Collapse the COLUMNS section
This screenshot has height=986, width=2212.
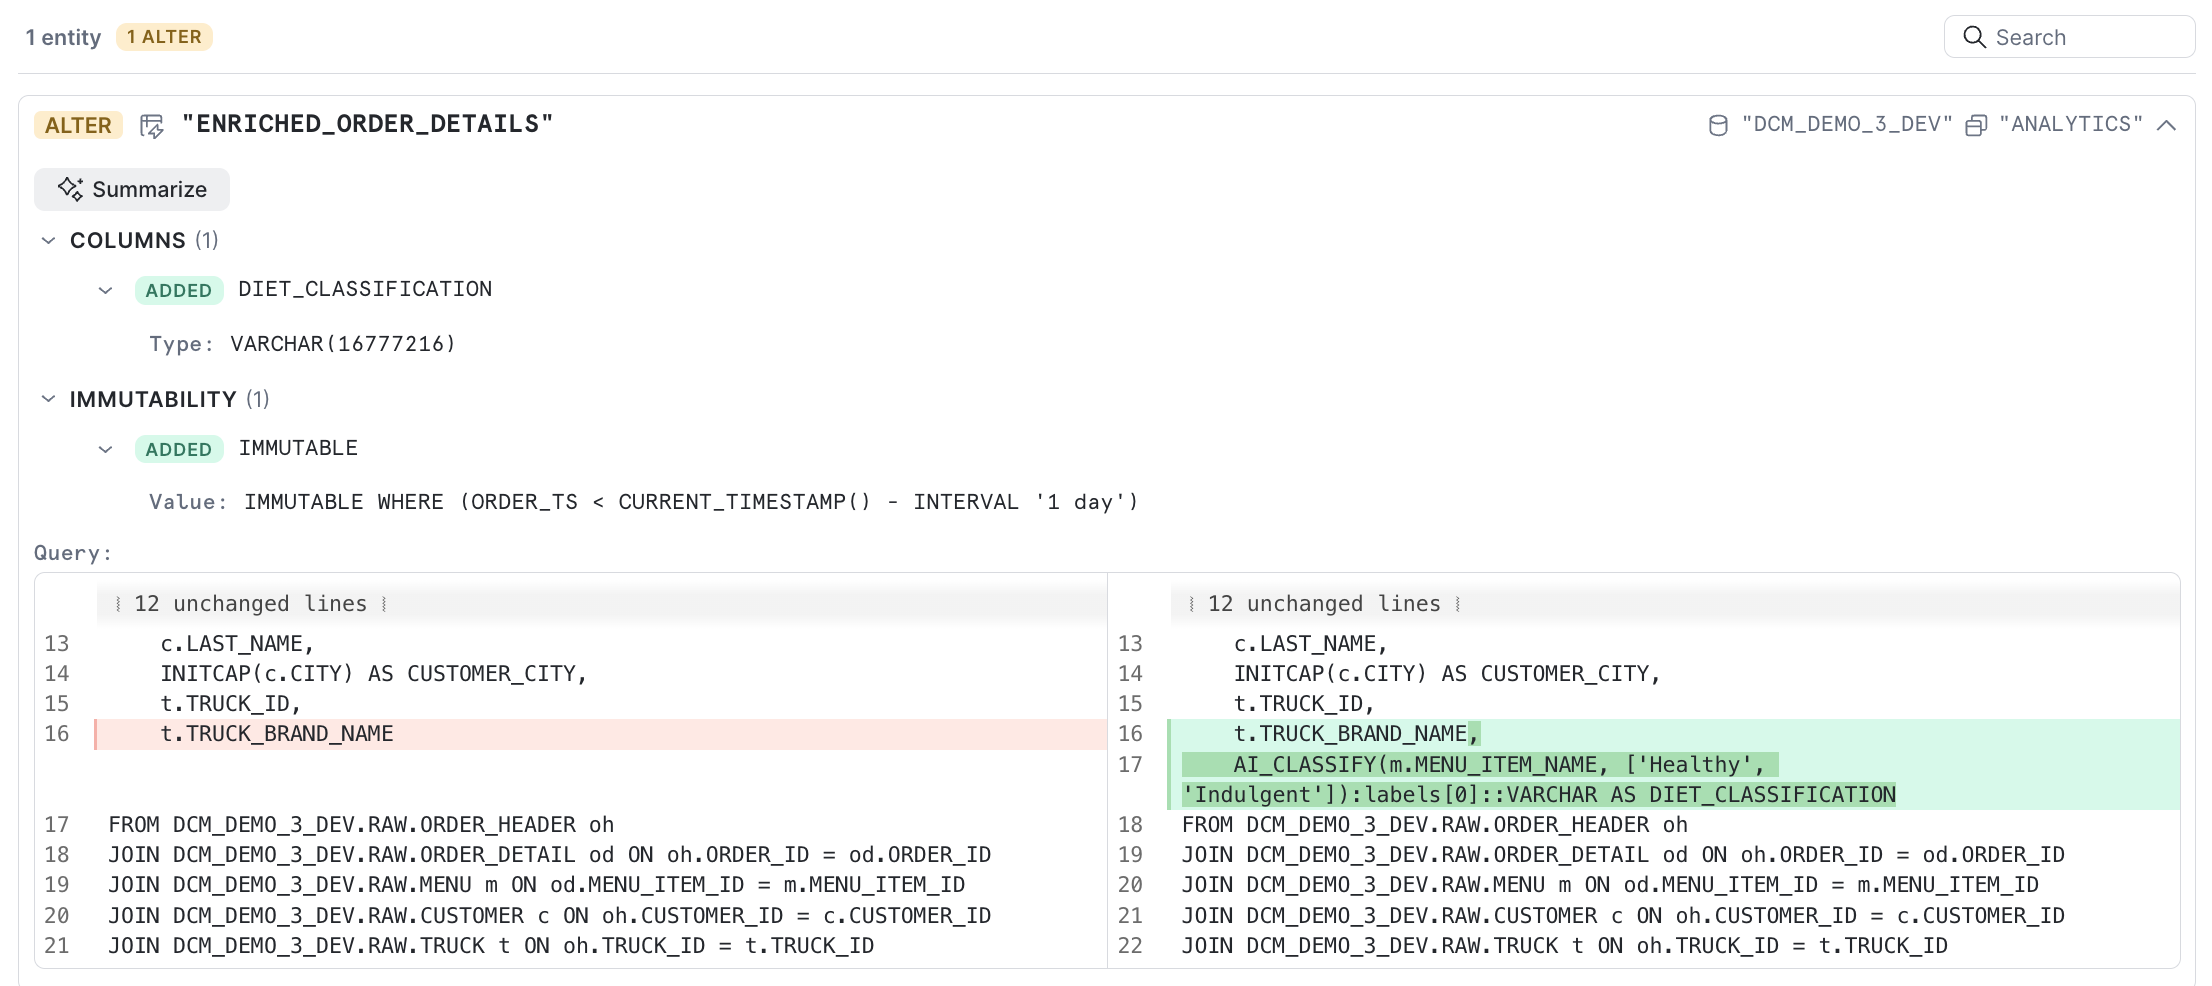[48, 240]
